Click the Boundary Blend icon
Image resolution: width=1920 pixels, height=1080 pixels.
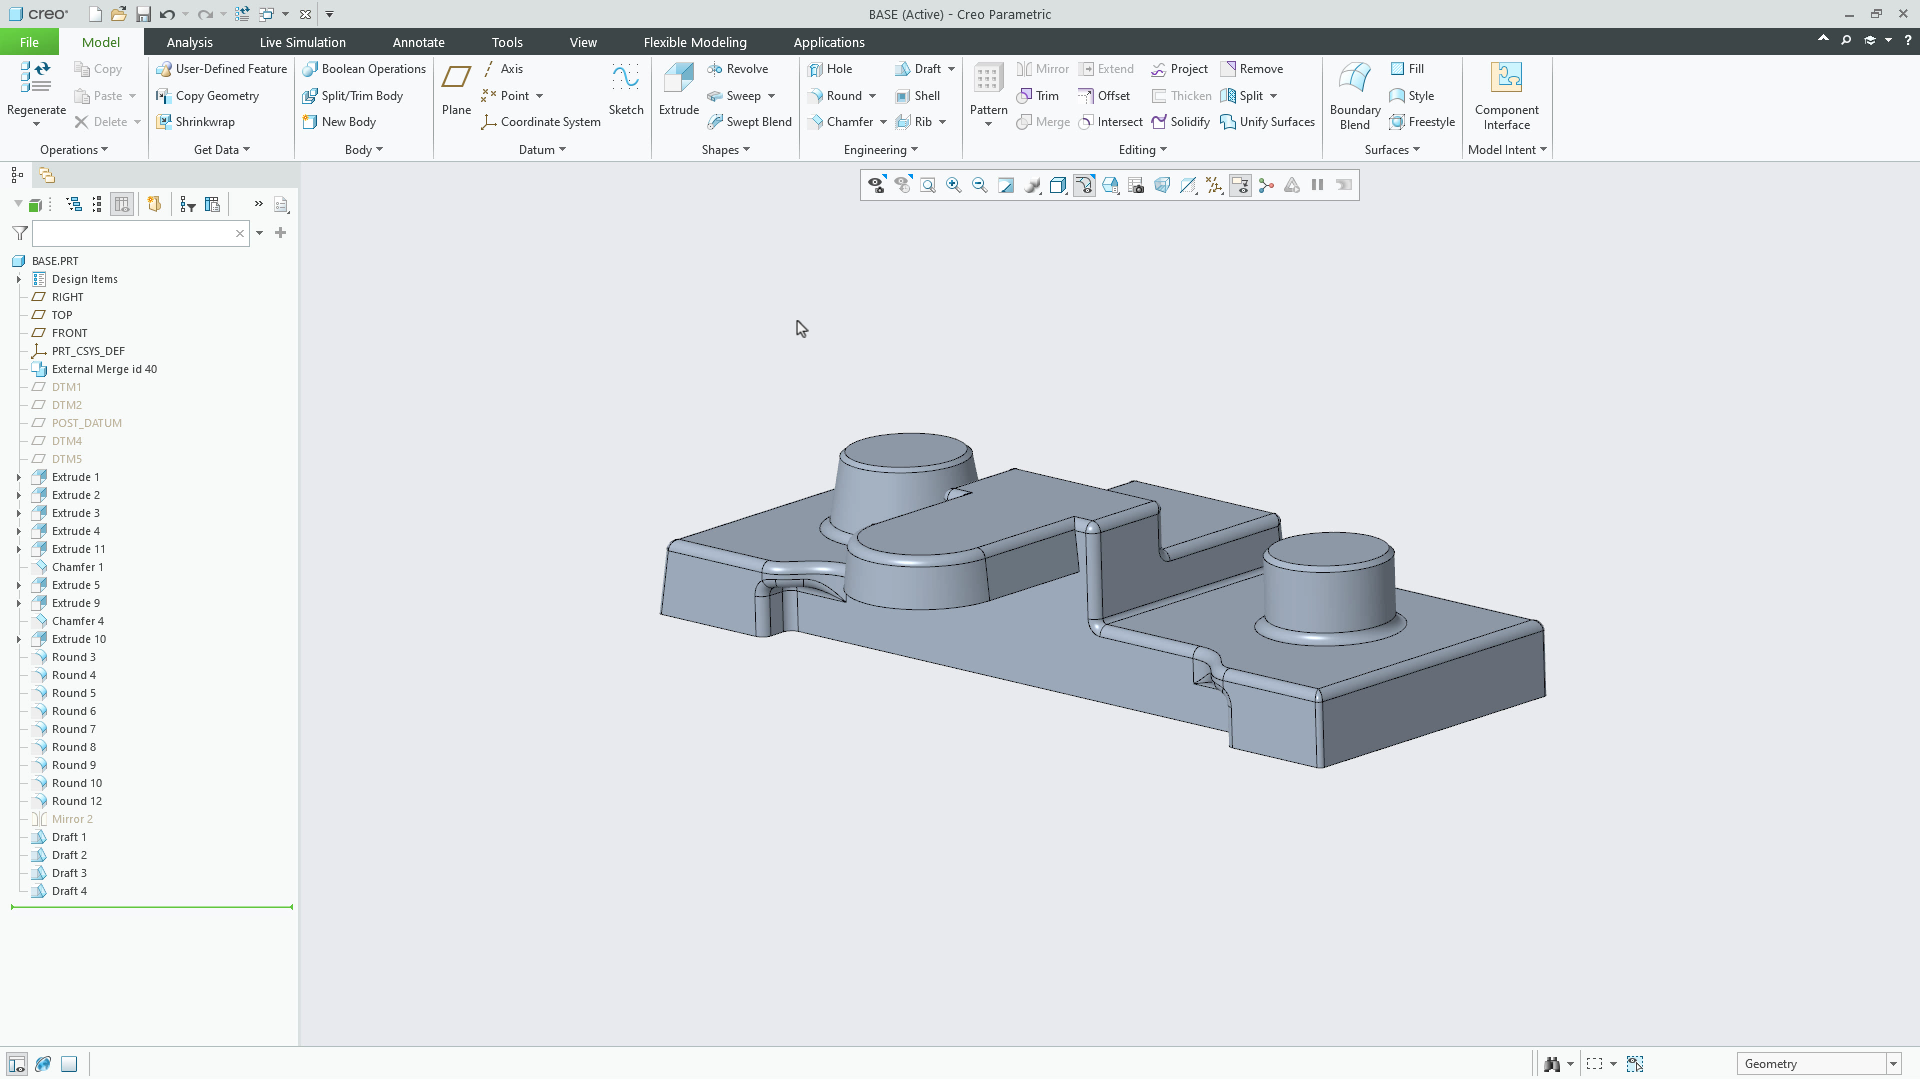click(1355, 78)
